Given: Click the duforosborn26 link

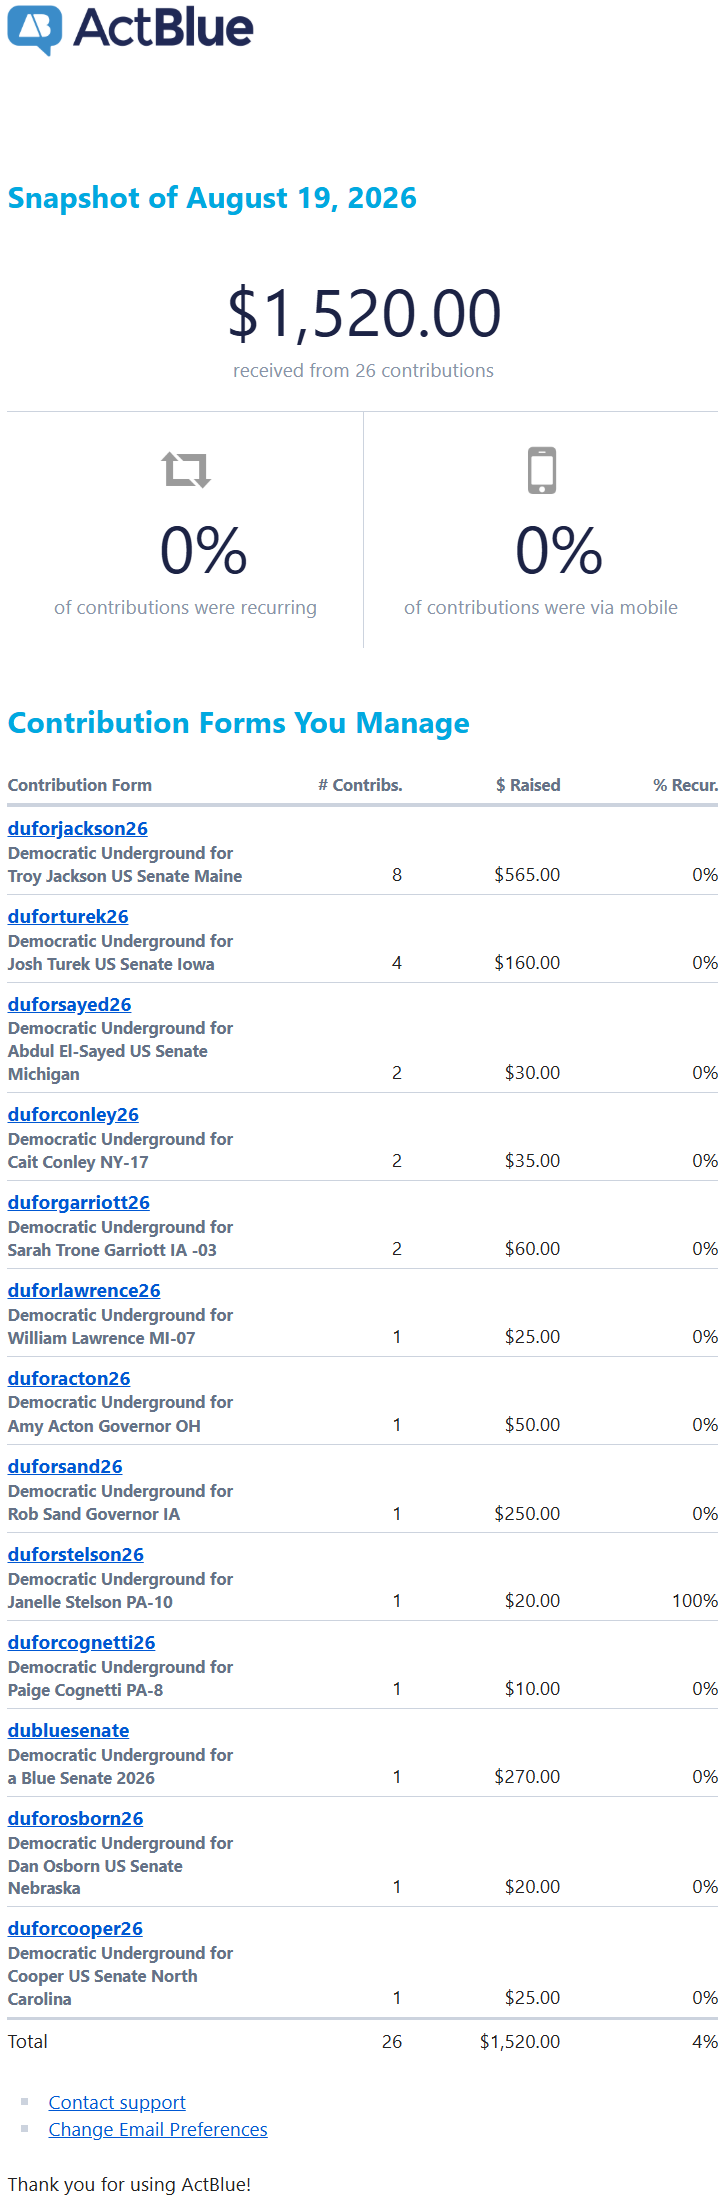Looking at the screenshot, I should [x=75, y=1818].
